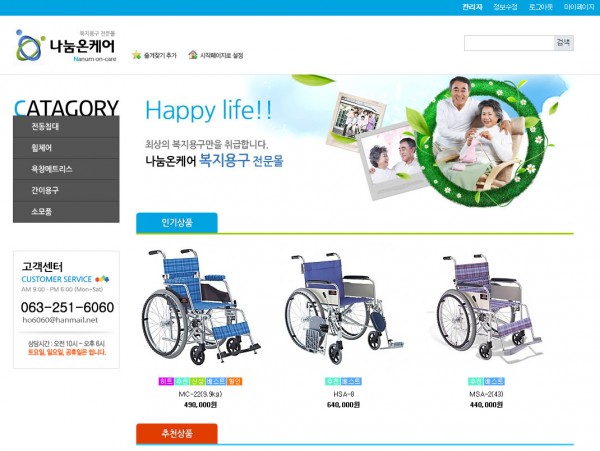Viewport: 600px width, 451px height.
Task: Click the star icon for 즐겨찾기 추가
Action: click(x=137, y=55)
